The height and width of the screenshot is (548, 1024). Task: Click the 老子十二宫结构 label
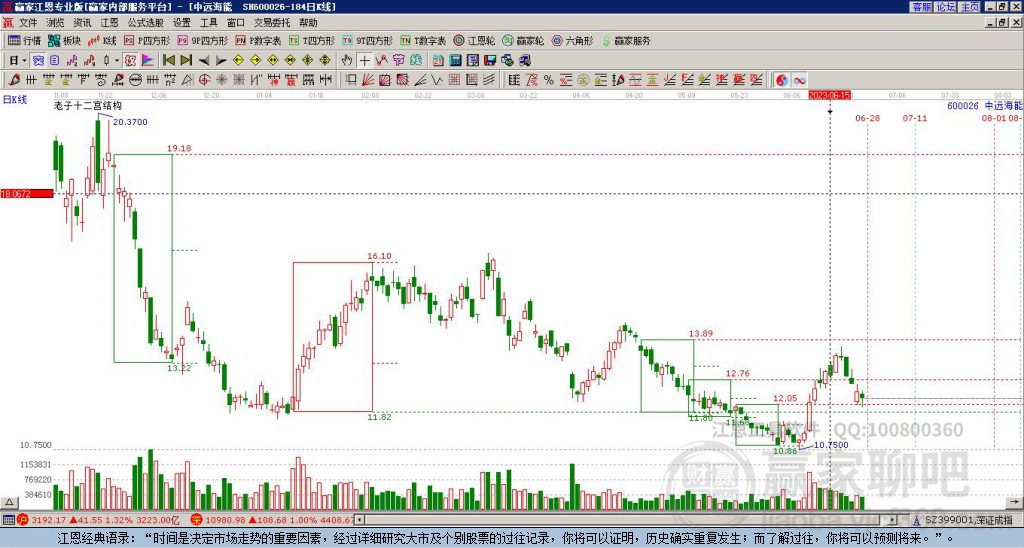(88, 105)
